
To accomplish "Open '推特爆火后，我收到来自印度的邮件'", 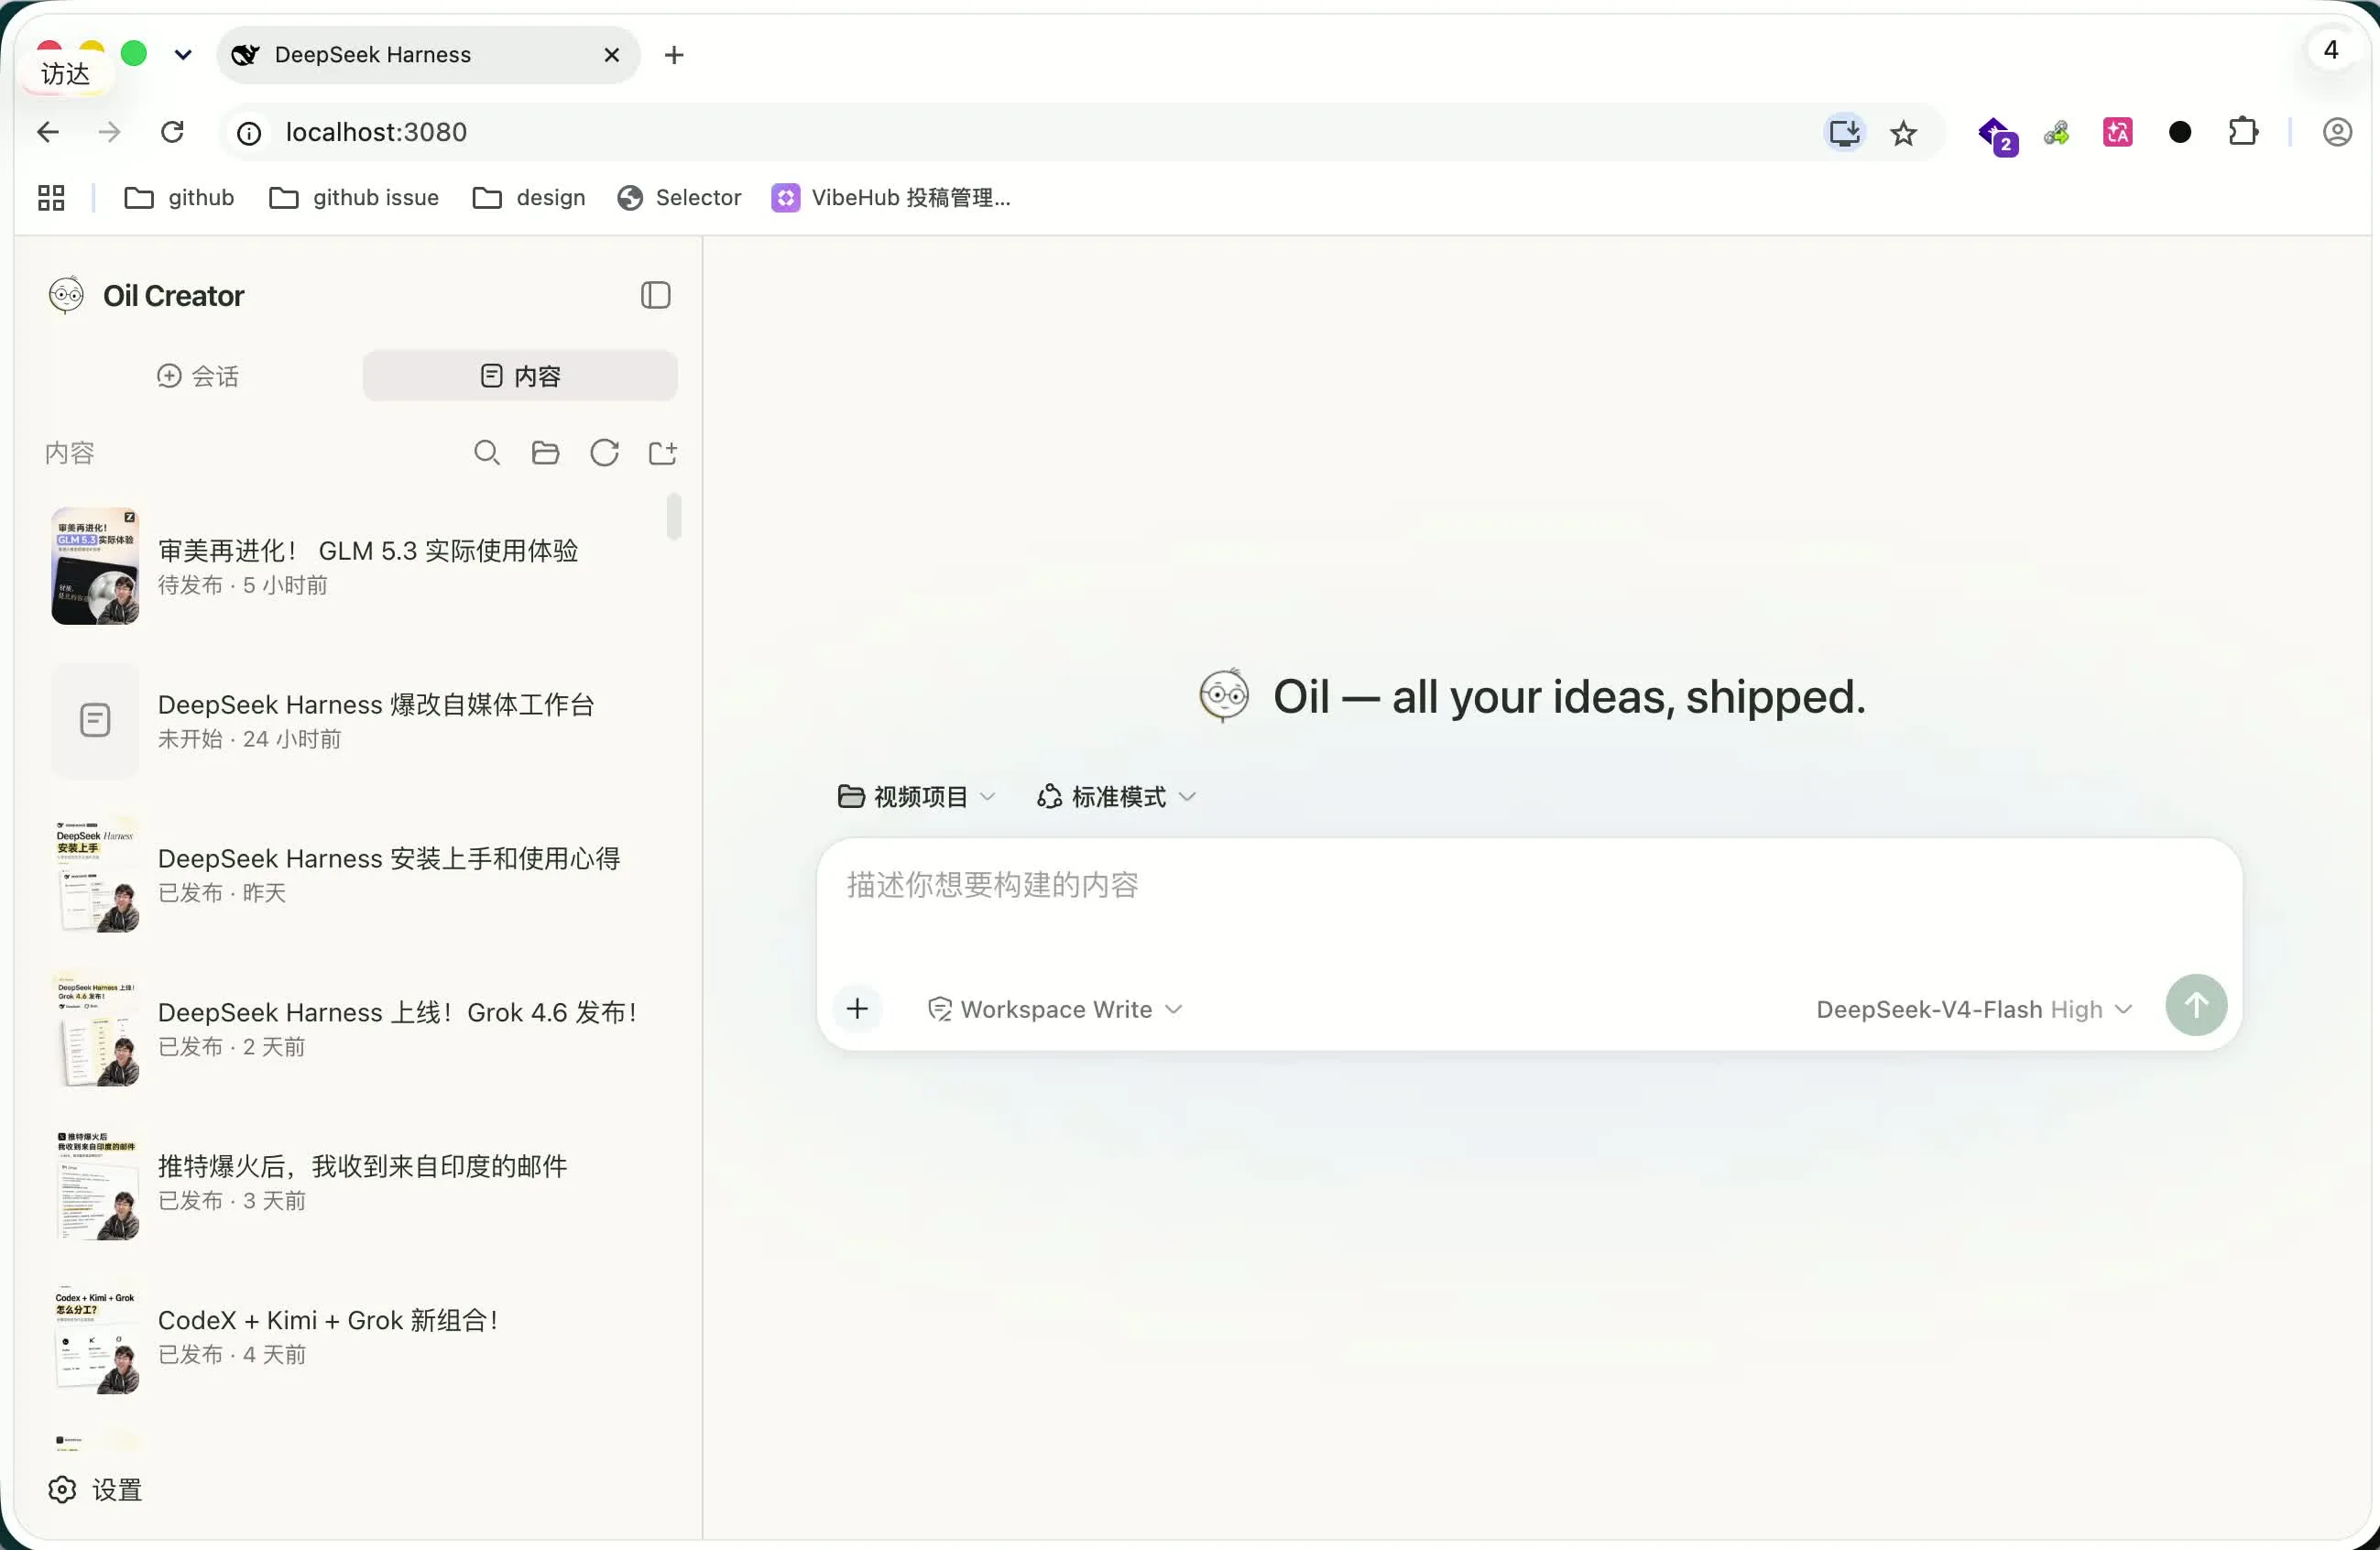I will point(362,1167).
